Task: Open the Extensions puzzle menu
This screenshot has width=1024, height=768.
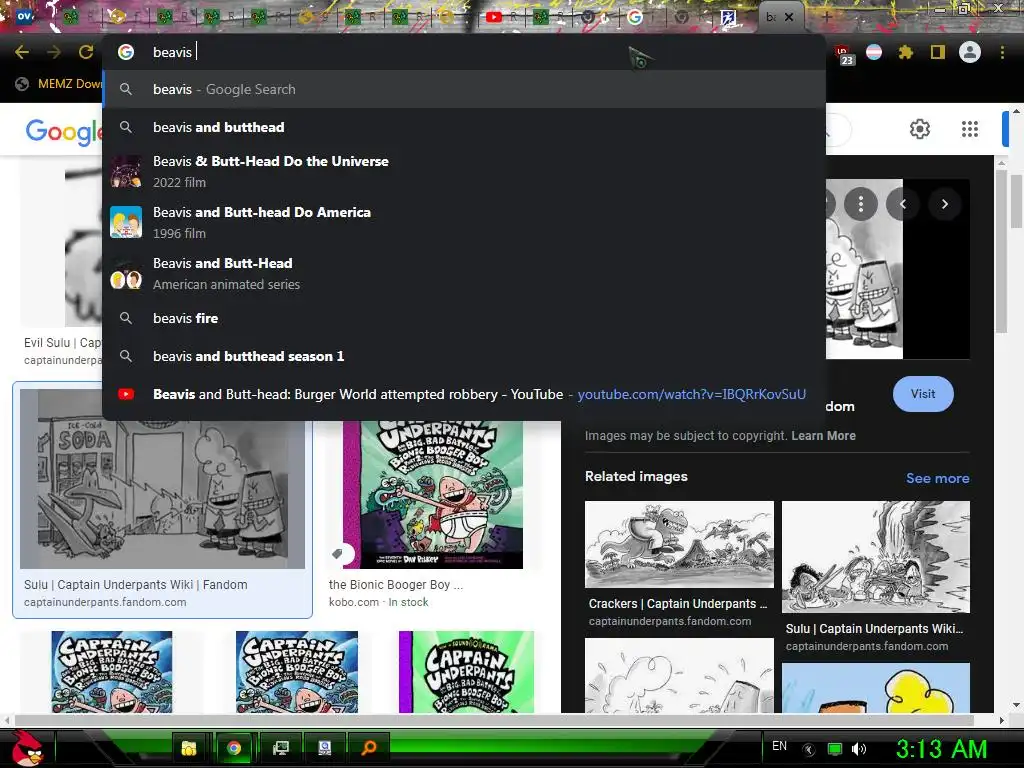Action: [906, 52]
